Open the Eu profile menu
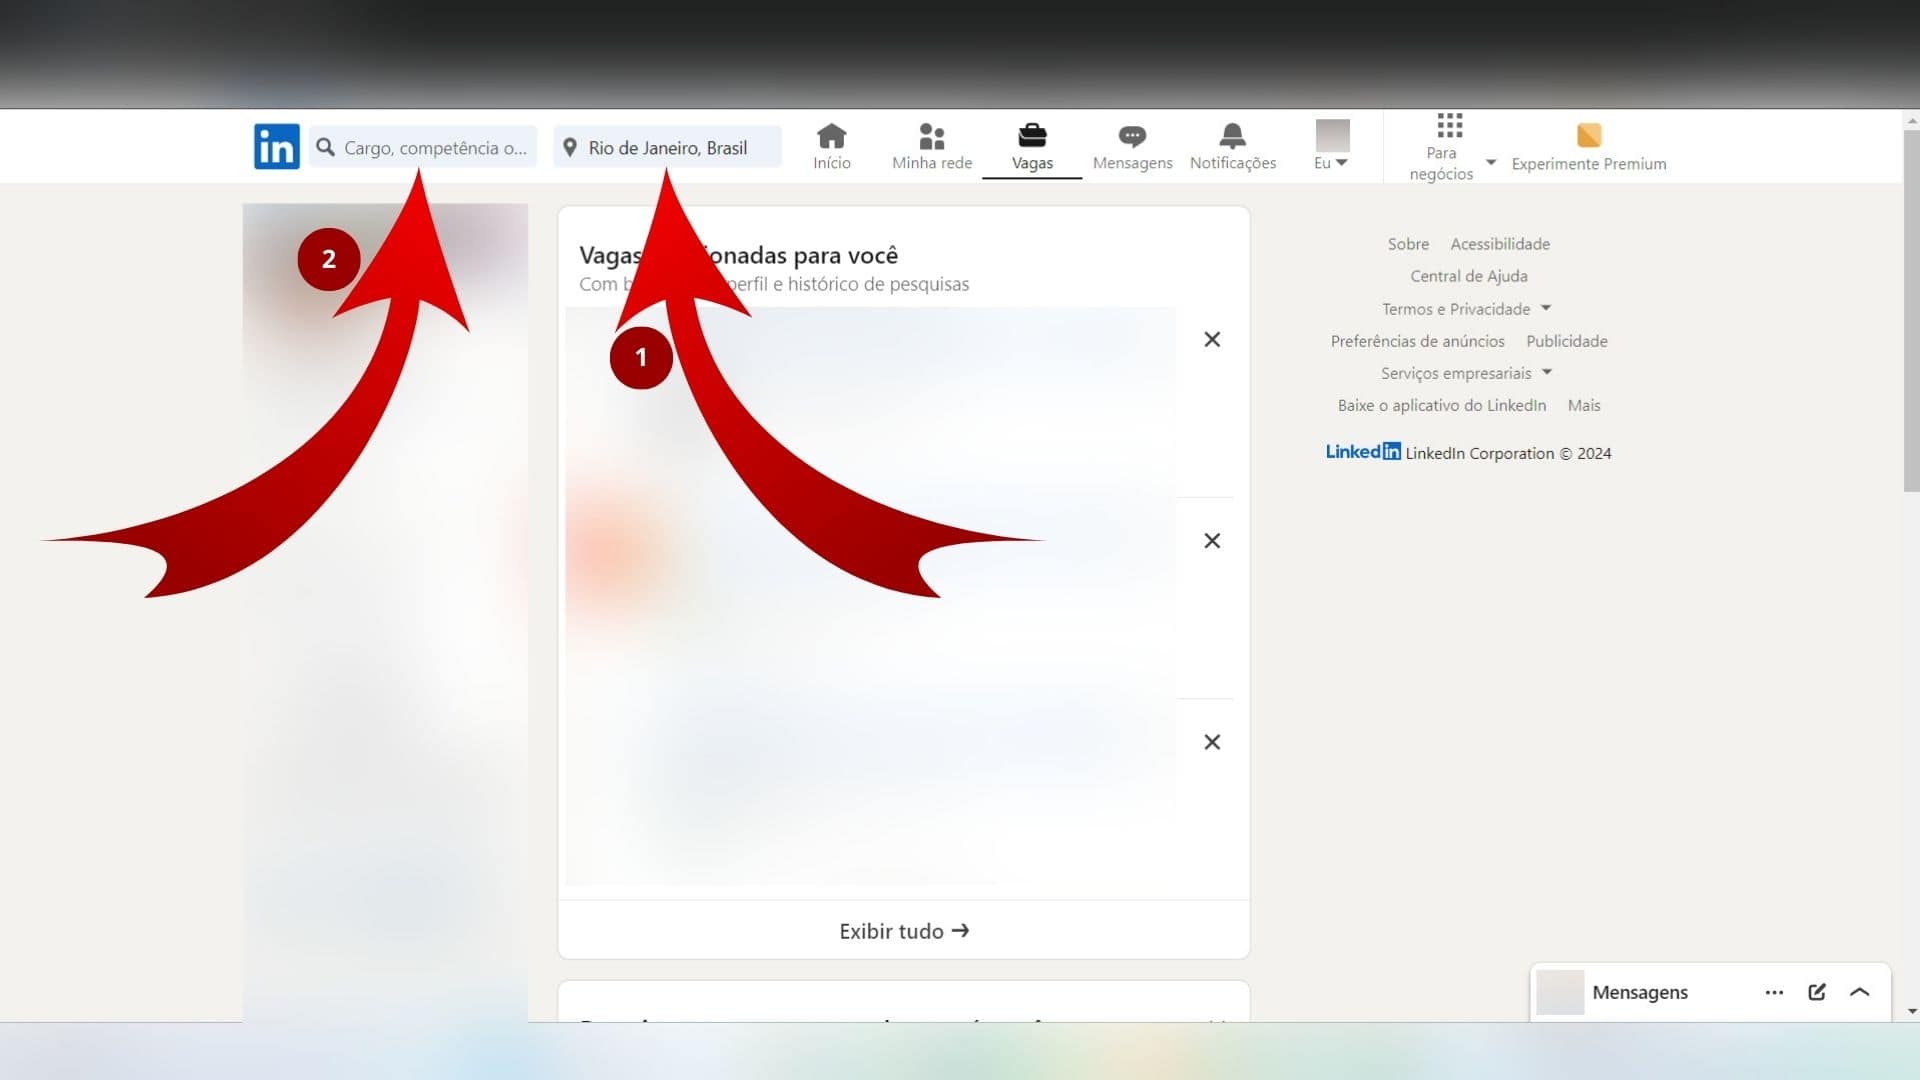The width and height of the screenshot is (1920, 1080). (x=1332, y=146)
